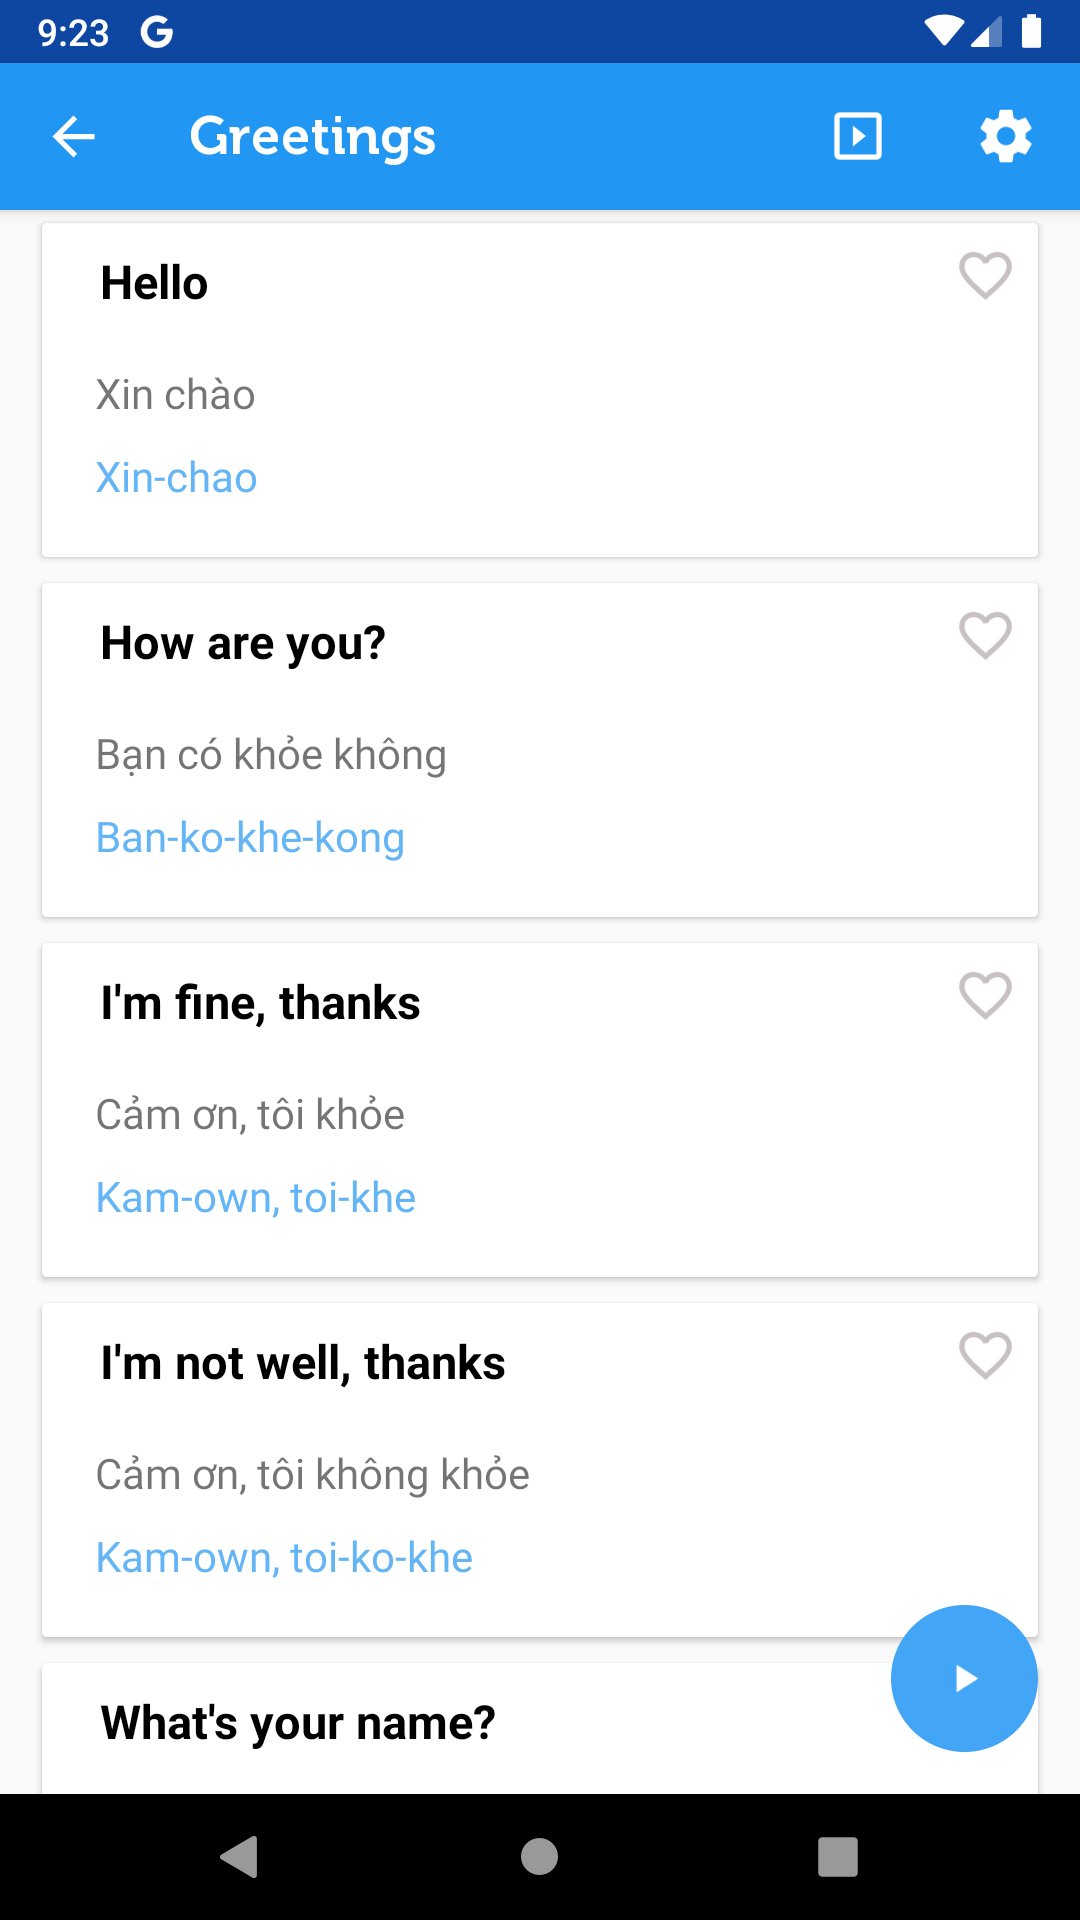Tap Android back navigation button
Viewport: 1080px width, 1920px height.
click(x=240, y=1857)
